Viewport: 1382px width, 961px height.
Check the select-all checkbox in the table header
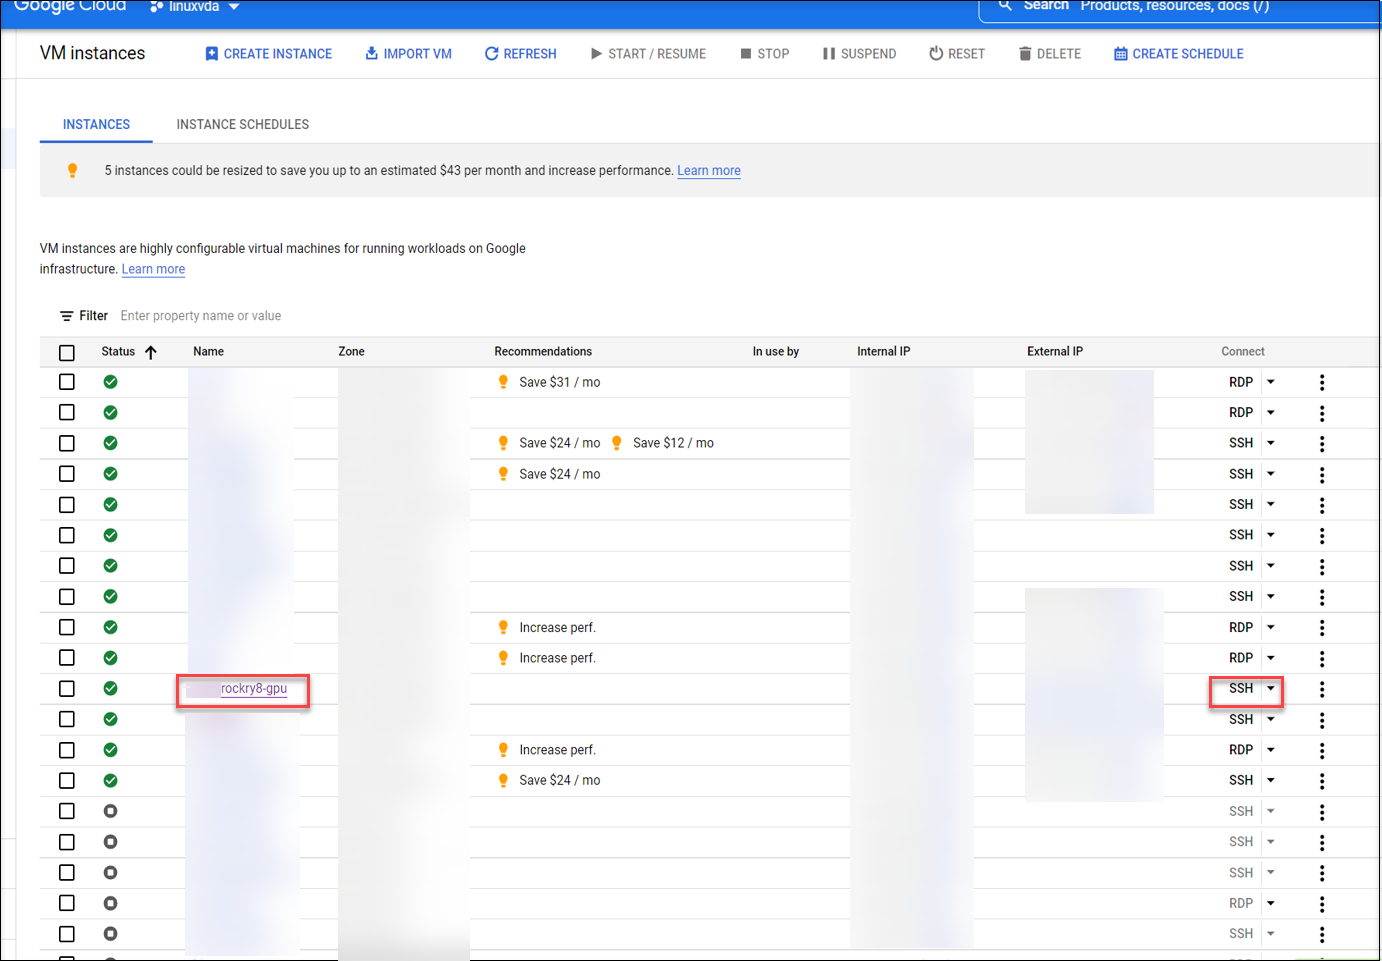(x=67, y=352)
